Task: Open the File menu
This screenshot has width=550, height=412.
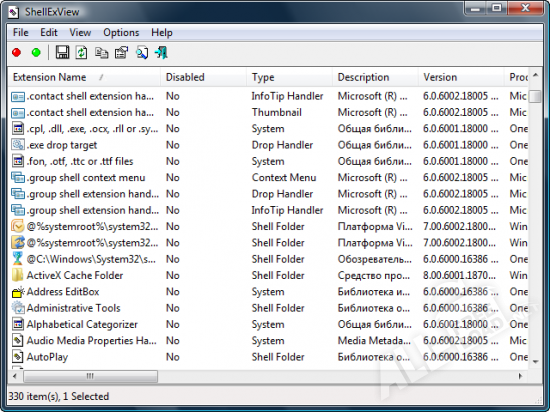Action: [20, 33]
